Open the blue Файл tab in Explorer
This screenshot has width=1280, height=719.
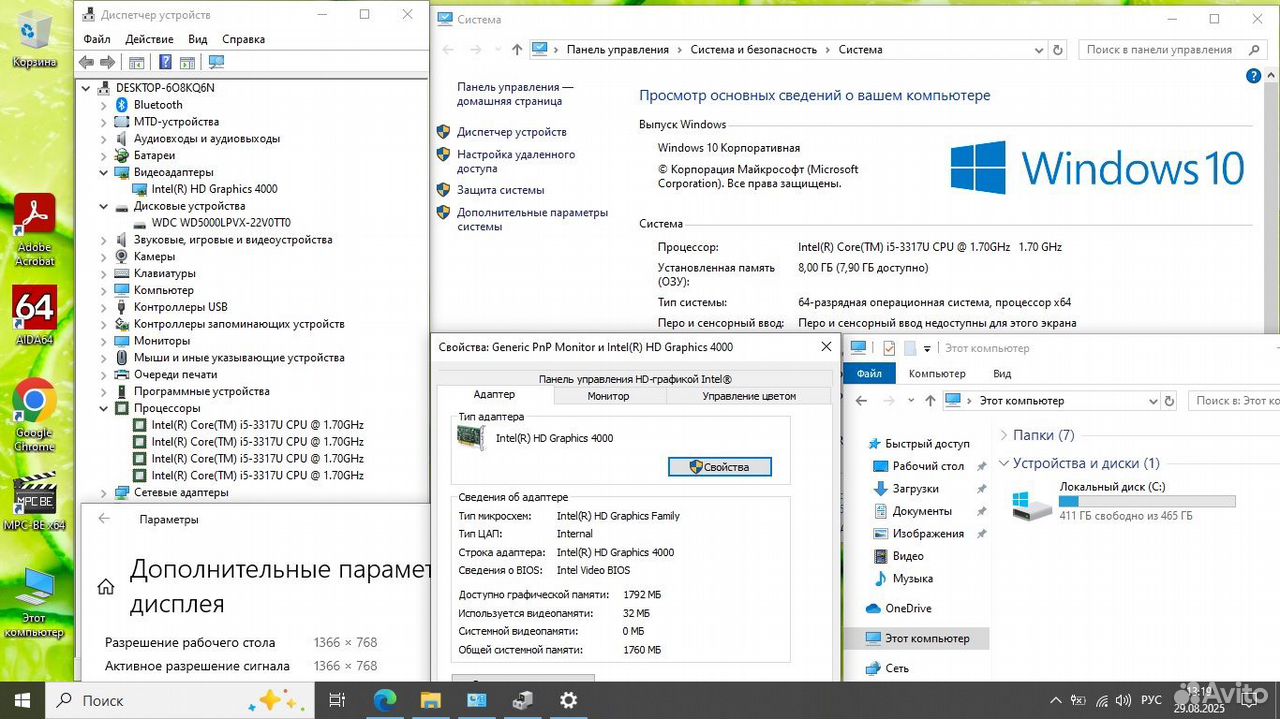tap(869, 374)
